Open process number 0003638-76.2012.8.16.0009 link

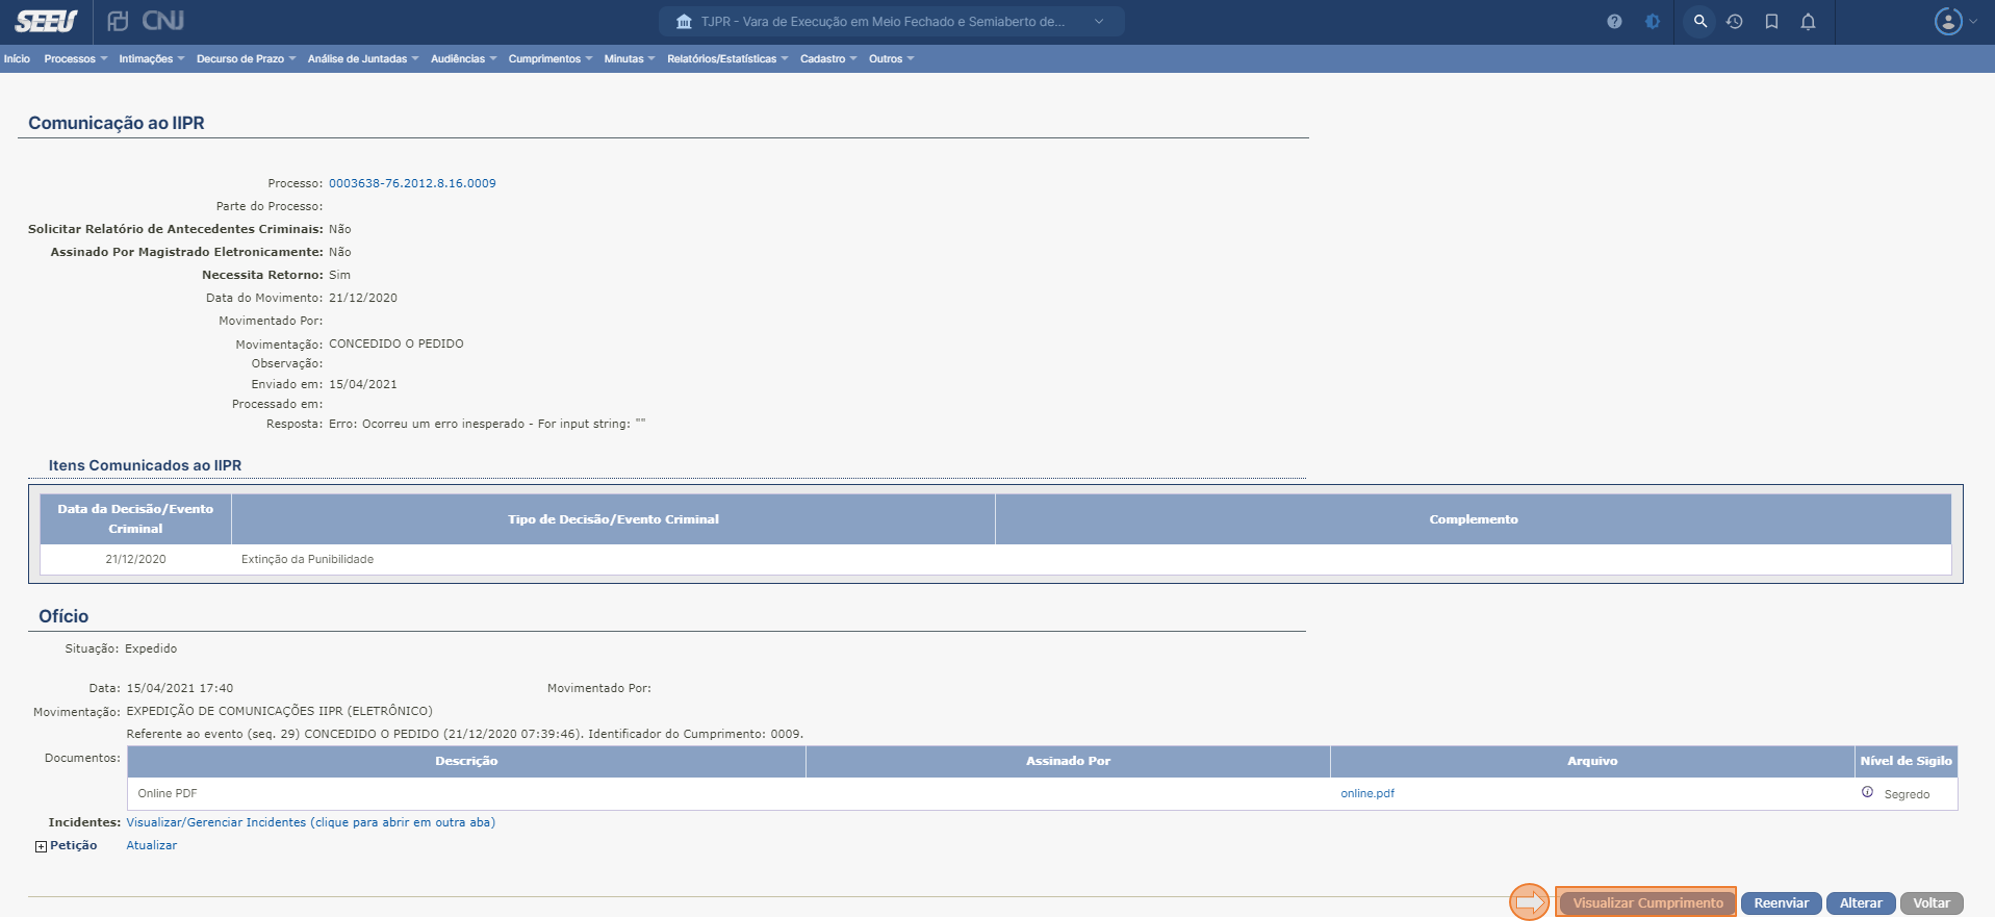(412, 183)
